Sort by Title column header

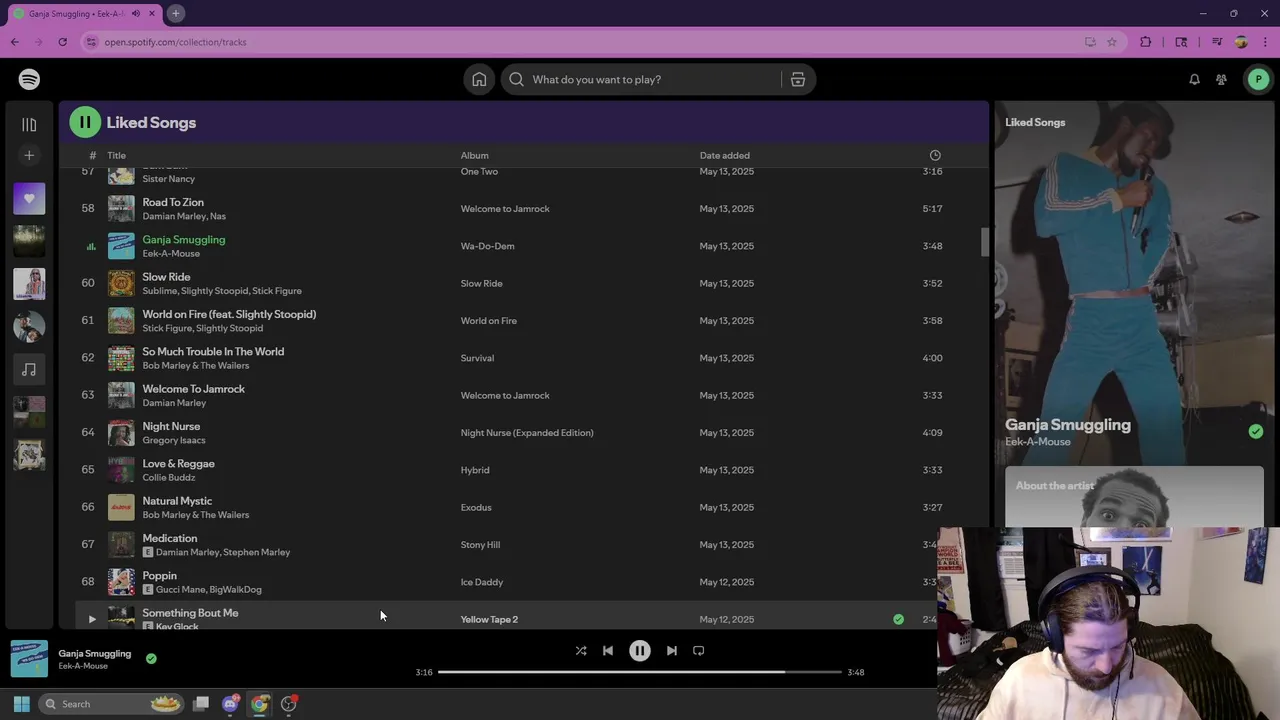tap(117, 155)
